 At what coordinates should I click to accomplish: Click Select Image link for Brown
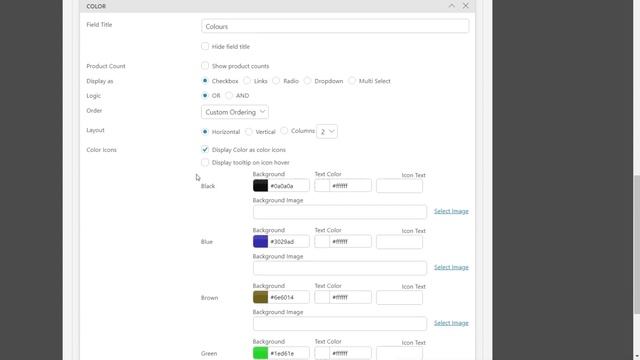451,323
